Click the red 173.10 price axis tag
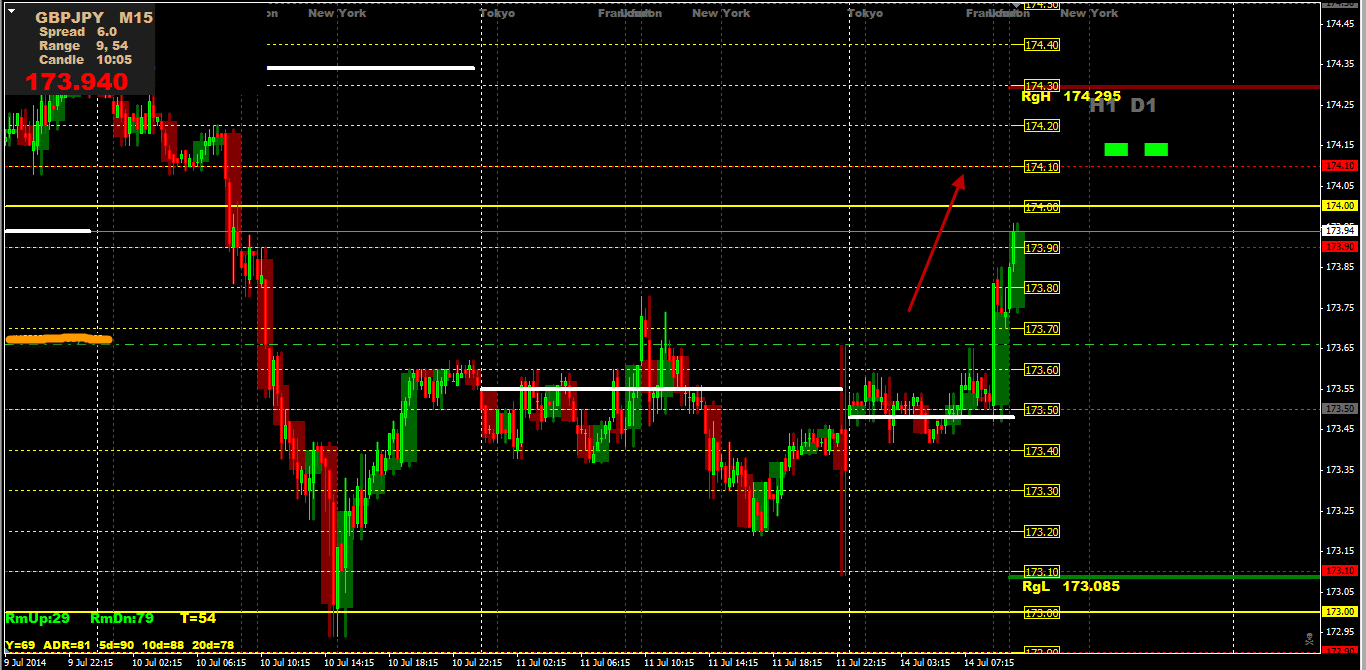 (x=1340, y=570)
